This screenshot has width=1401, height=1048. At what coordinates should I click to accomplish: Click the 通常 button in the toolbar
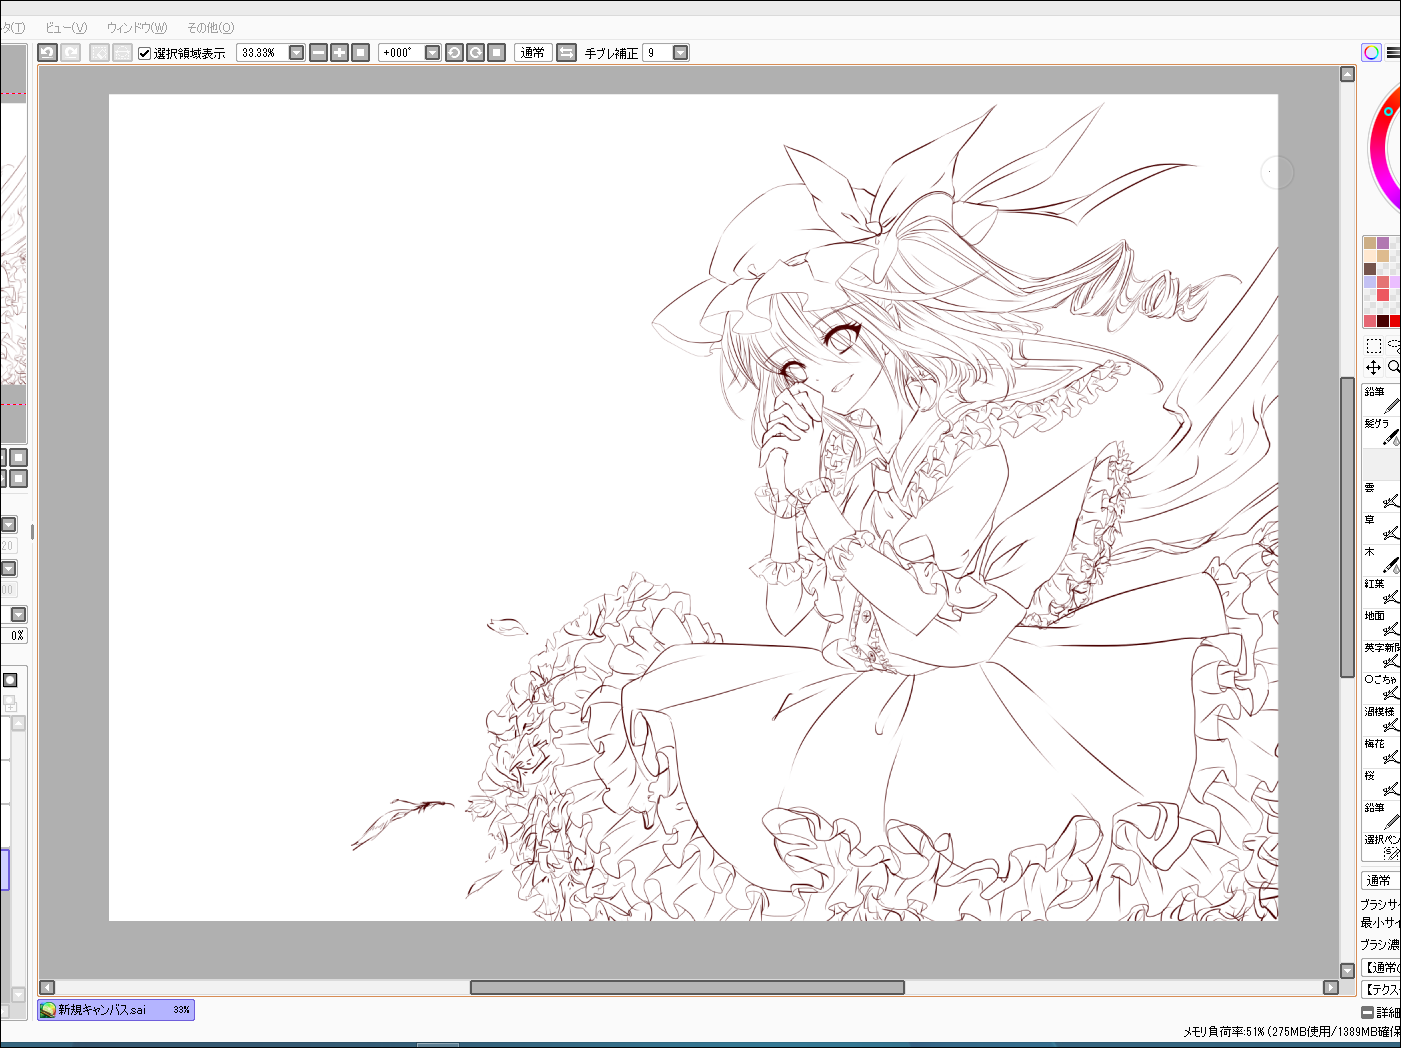pyautogui.click(x=533, y=53)
